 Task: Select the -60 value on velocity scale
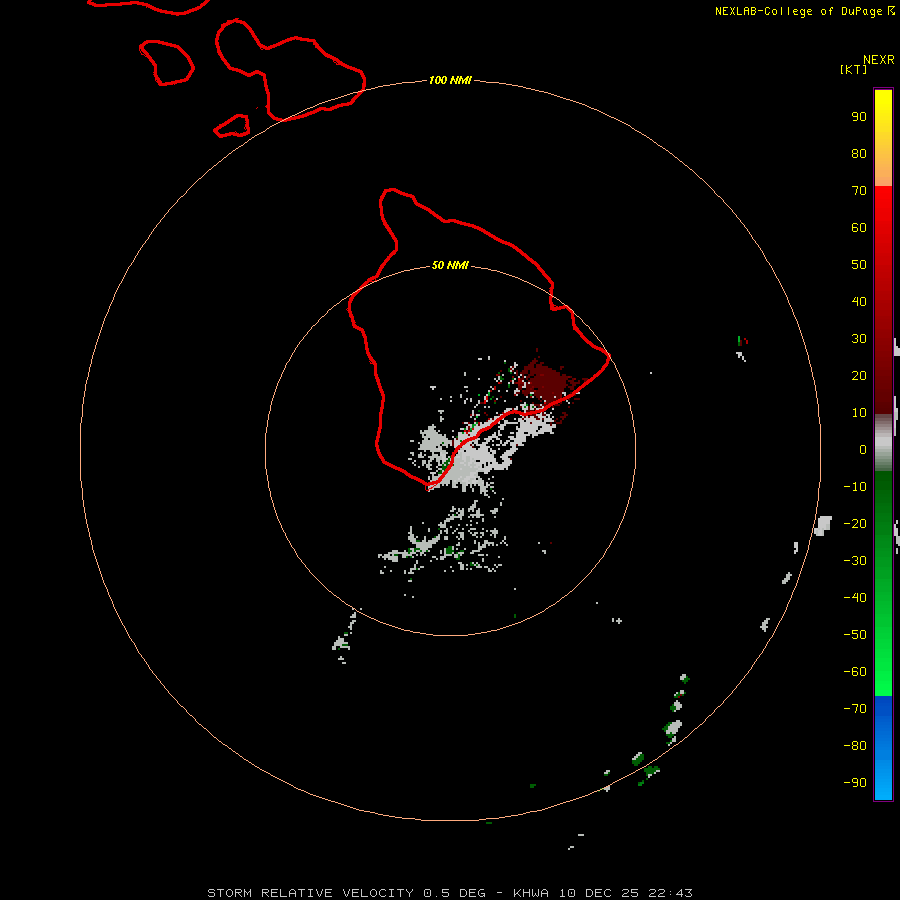click(x=855, y=672)
